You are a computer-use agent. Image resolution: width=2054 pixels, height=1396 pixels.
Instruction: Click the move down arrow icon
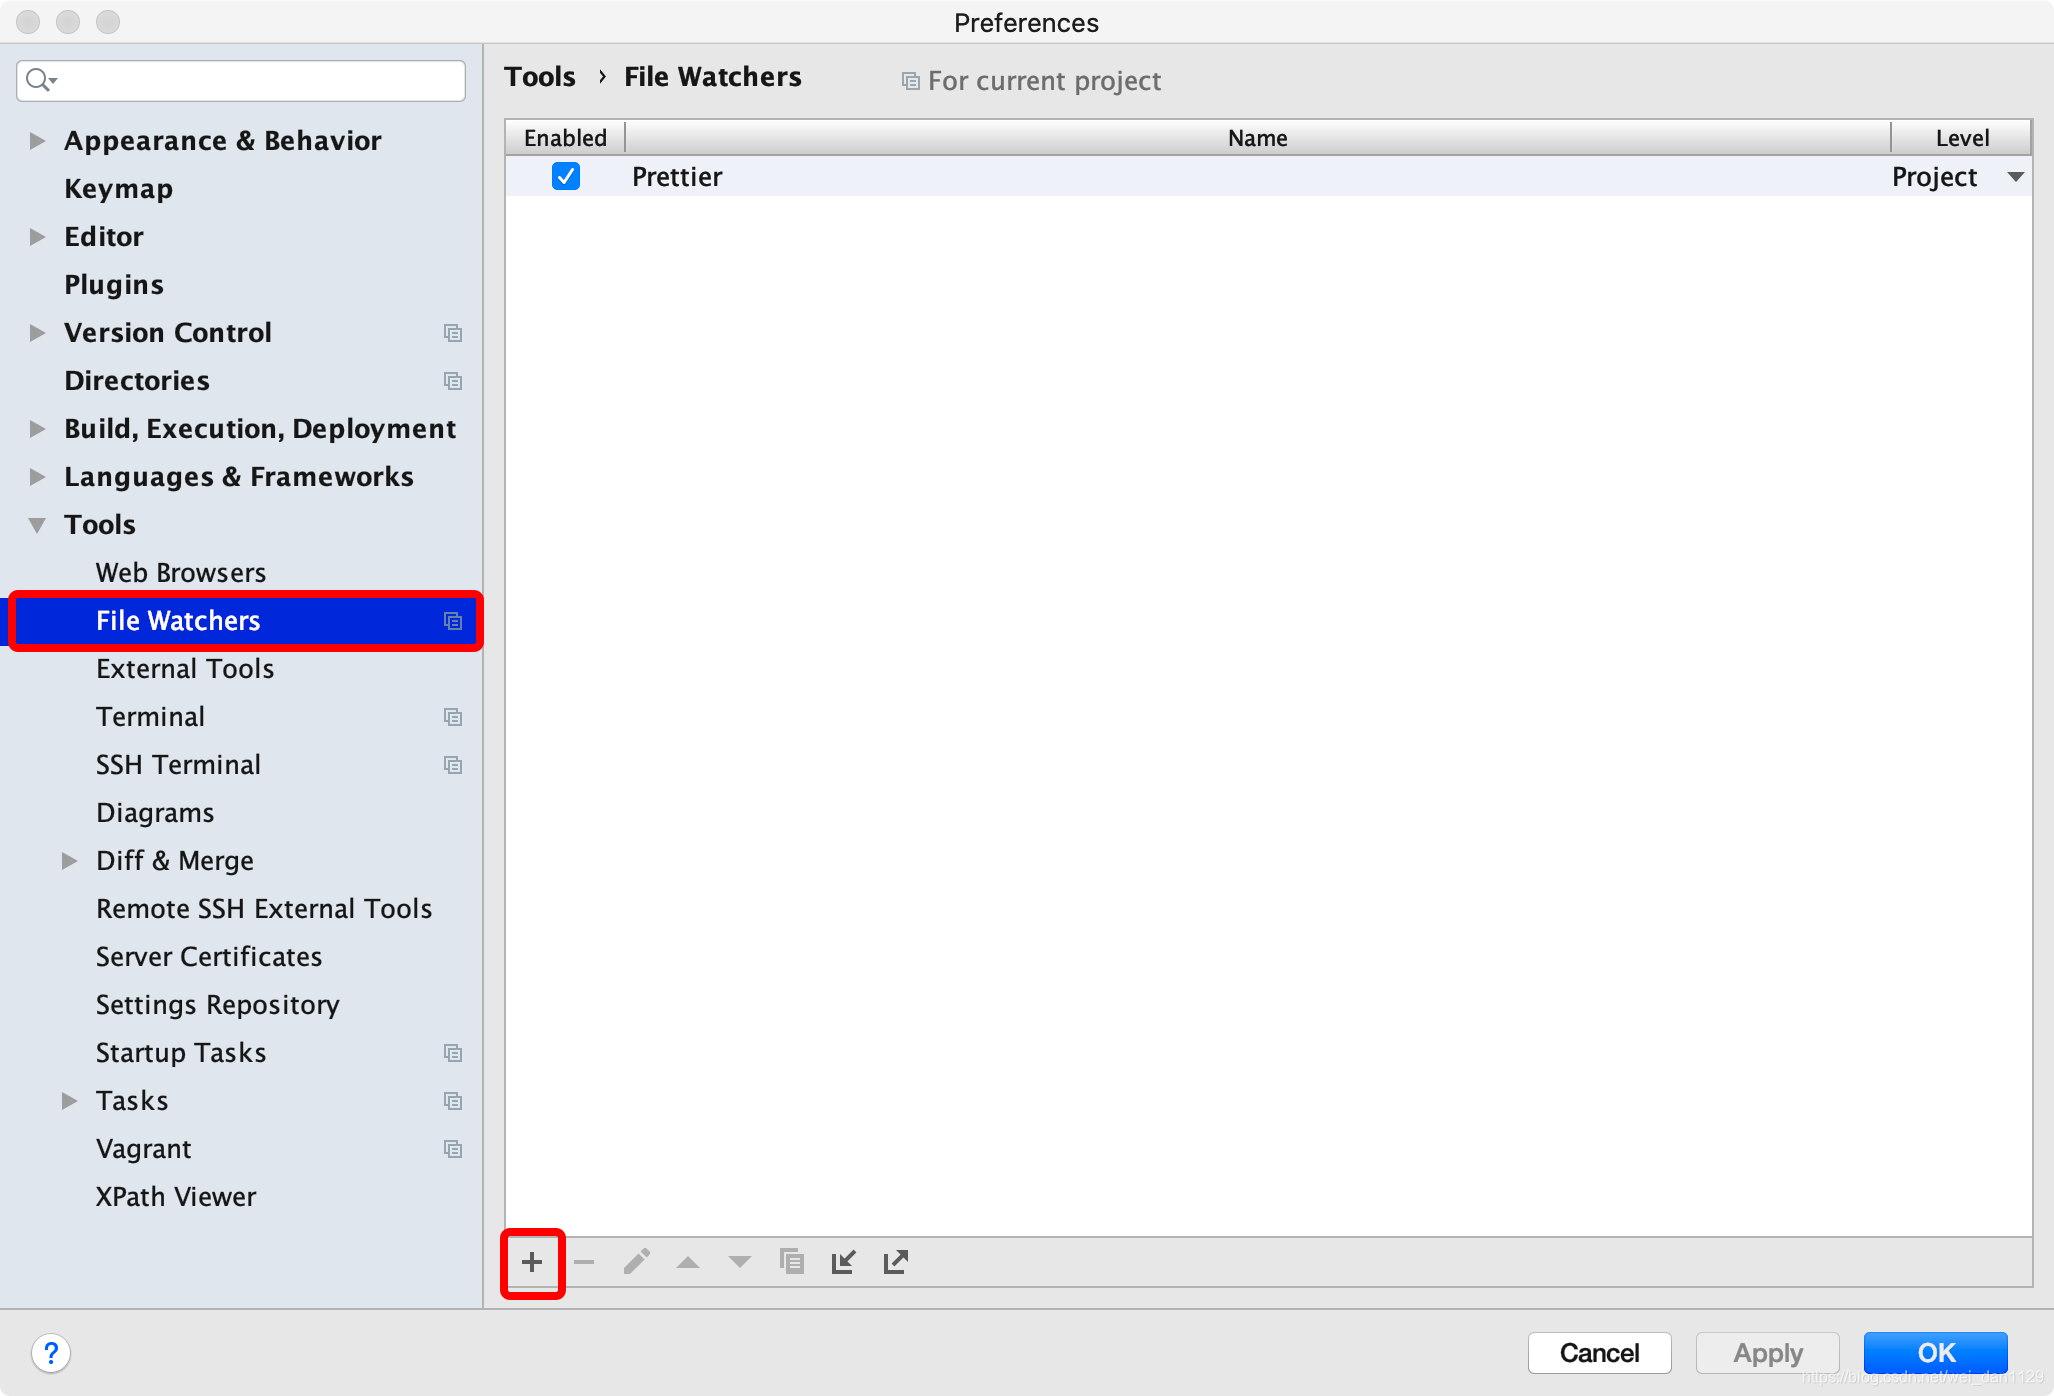click(740, 1262)
